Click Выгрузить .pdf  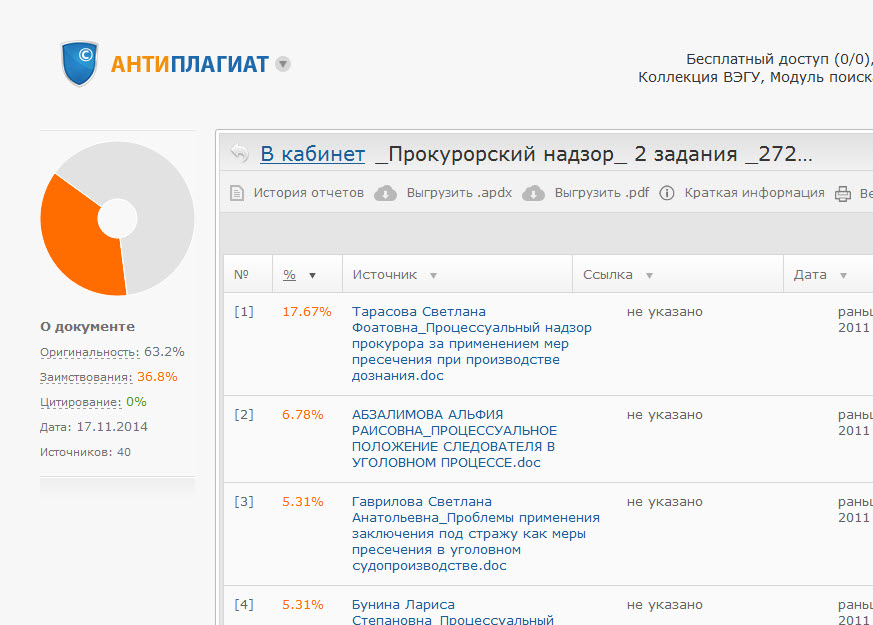pos(602,193)
